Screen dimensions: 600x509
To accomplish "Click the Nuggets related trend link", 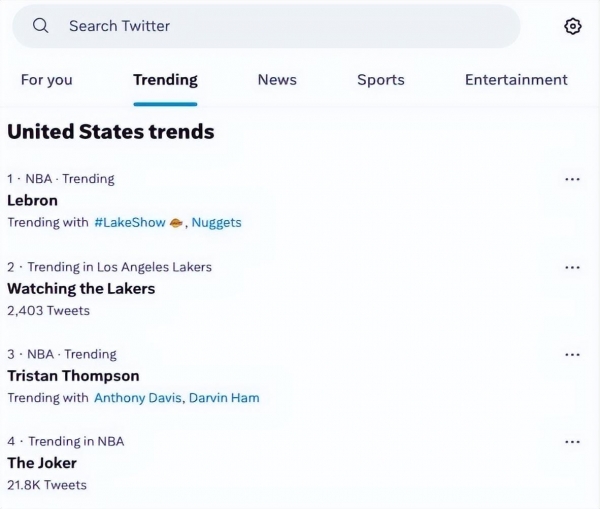I will [x=217, y=222].
